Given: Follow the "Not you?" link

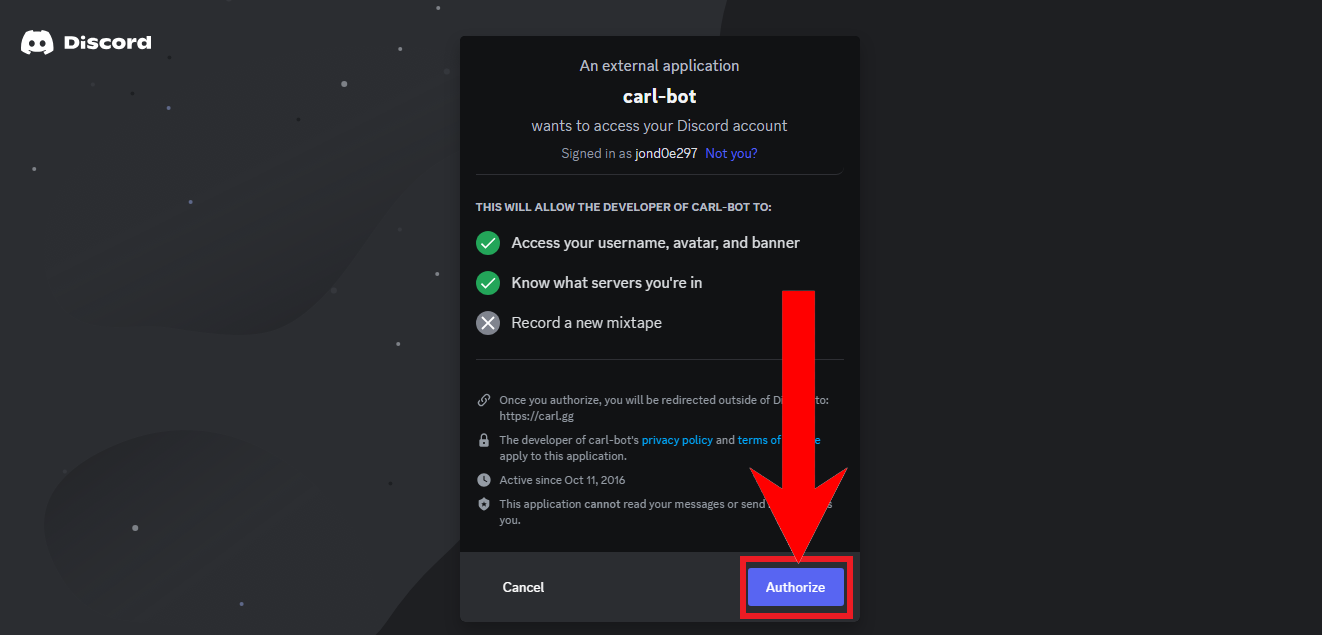Looking at the screenshot, I should (x=731, y=153).
